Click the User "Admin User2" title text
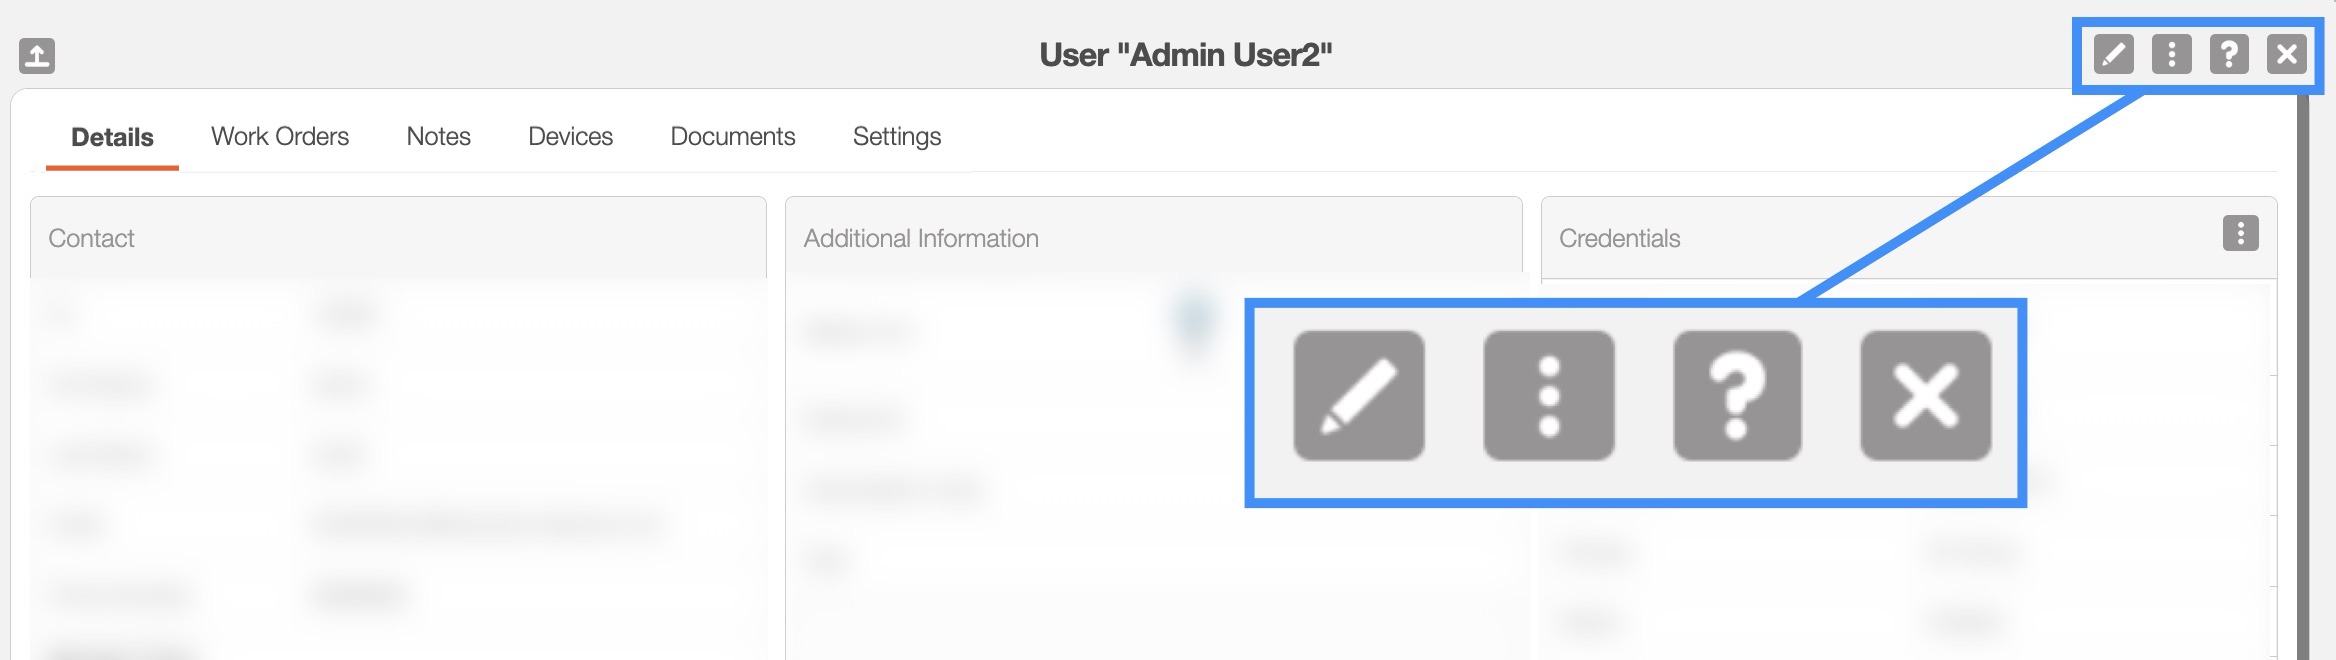This screenshot has height=660, width=2336. tap(1185, 55)
